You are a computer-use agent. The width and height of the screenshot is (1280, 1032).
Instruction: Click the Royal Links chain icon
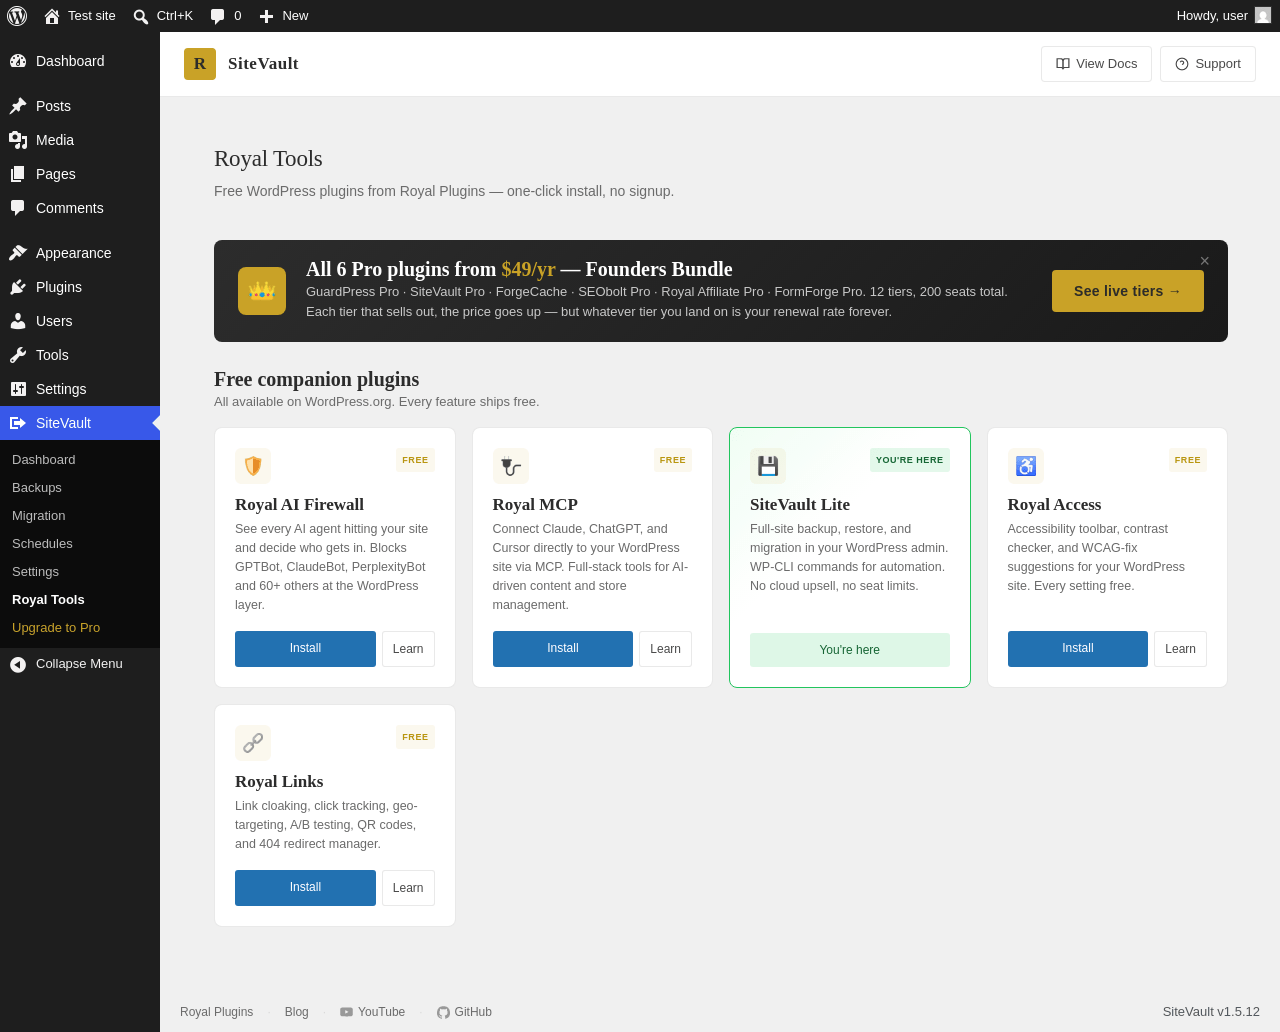point(253,743)
